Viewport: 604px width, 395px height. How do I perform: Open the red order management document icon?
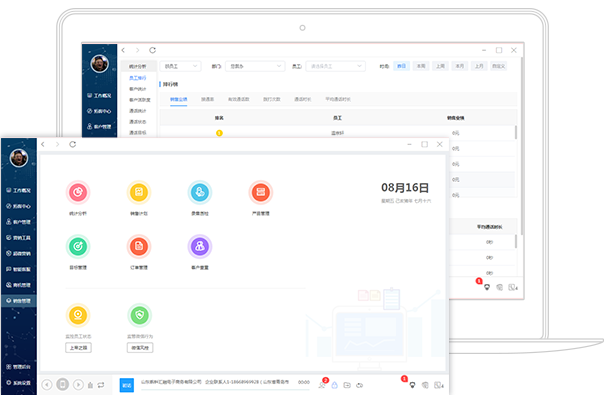coord(139,246)
